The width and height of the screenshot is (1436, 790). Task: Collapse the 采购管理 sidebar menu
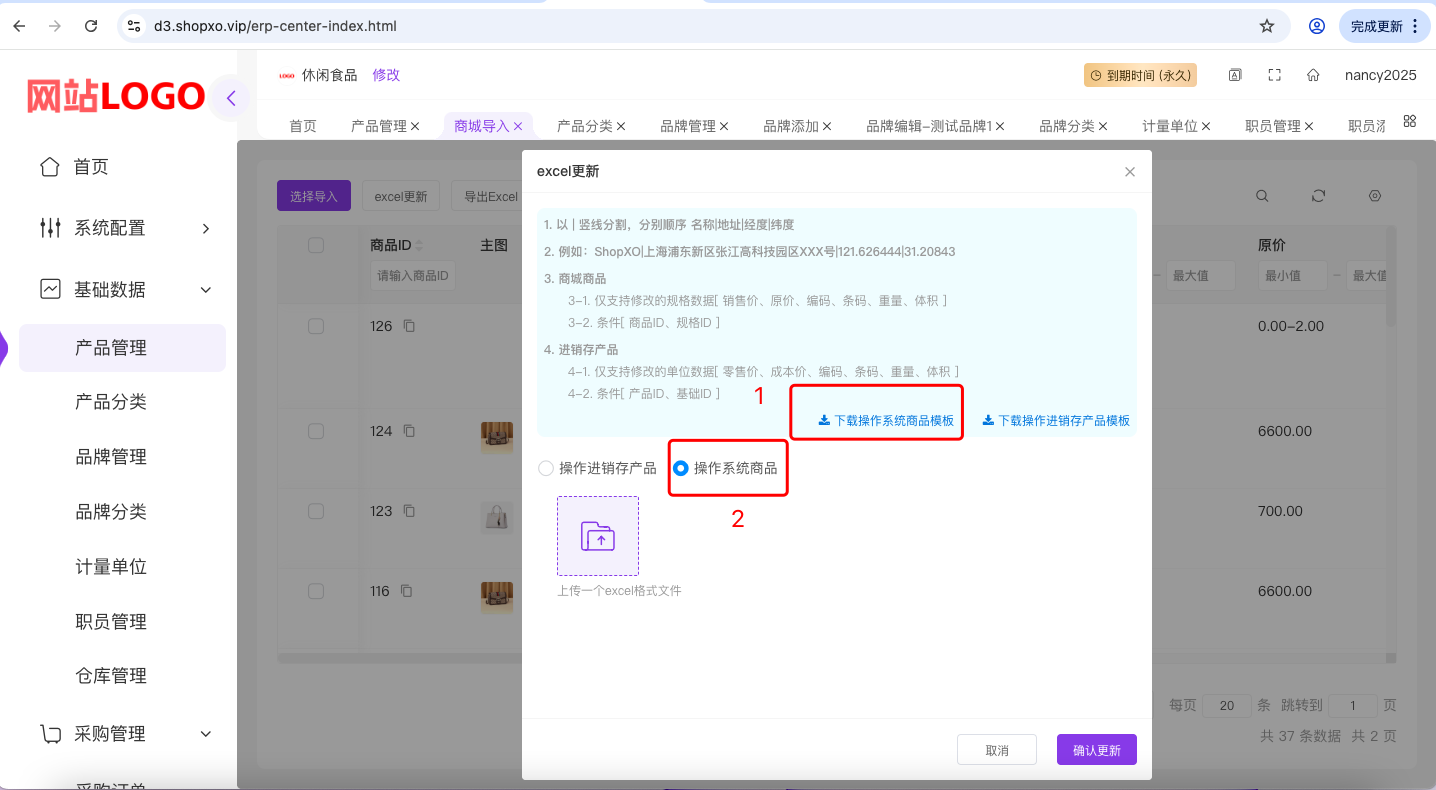124,734
